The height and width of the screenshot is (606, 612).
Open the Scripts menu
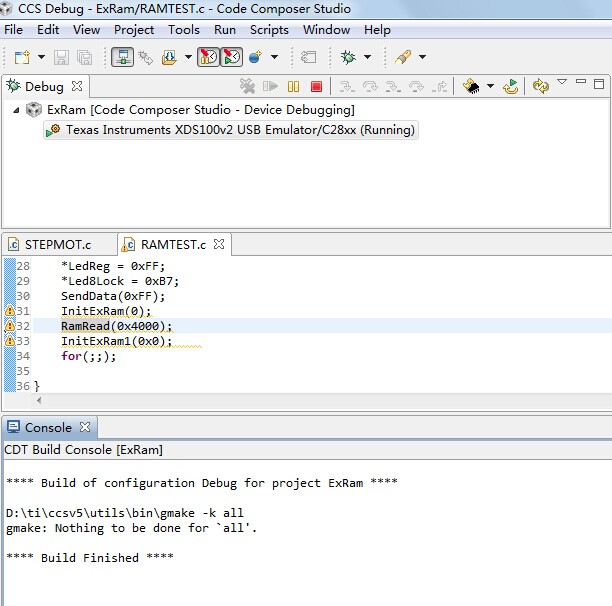point(269,30)
